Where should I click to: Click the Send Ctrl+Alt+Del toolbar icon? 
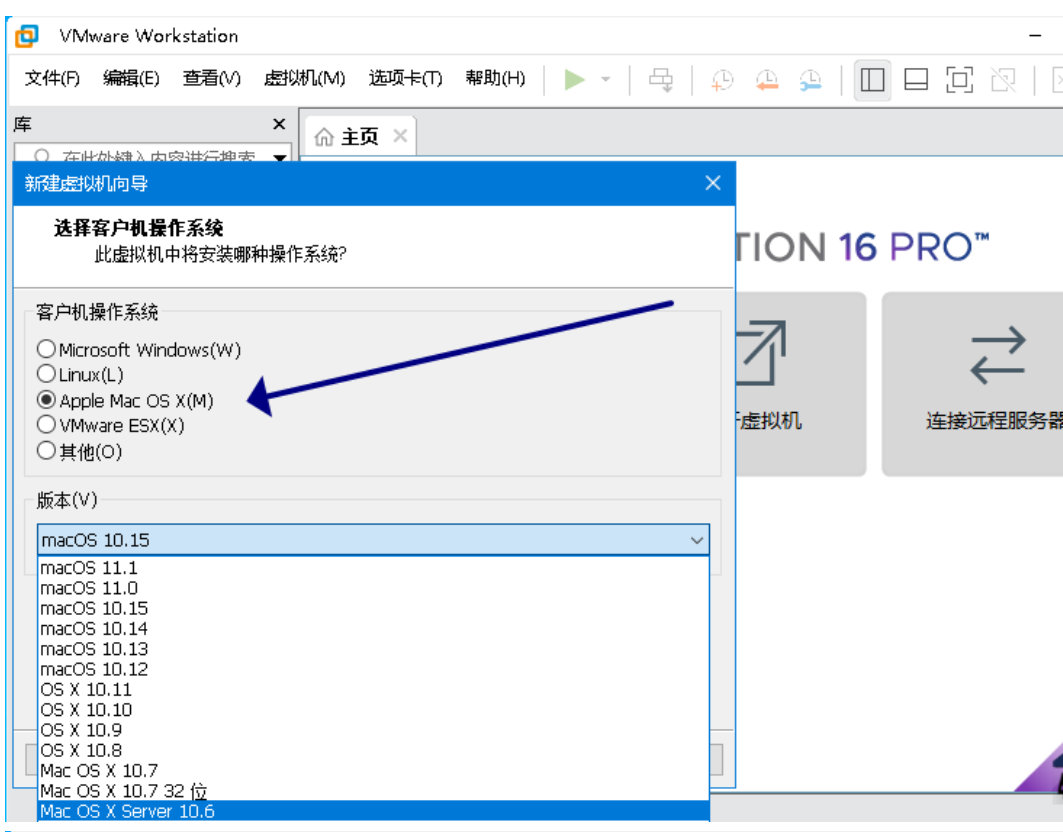(661, 80)
